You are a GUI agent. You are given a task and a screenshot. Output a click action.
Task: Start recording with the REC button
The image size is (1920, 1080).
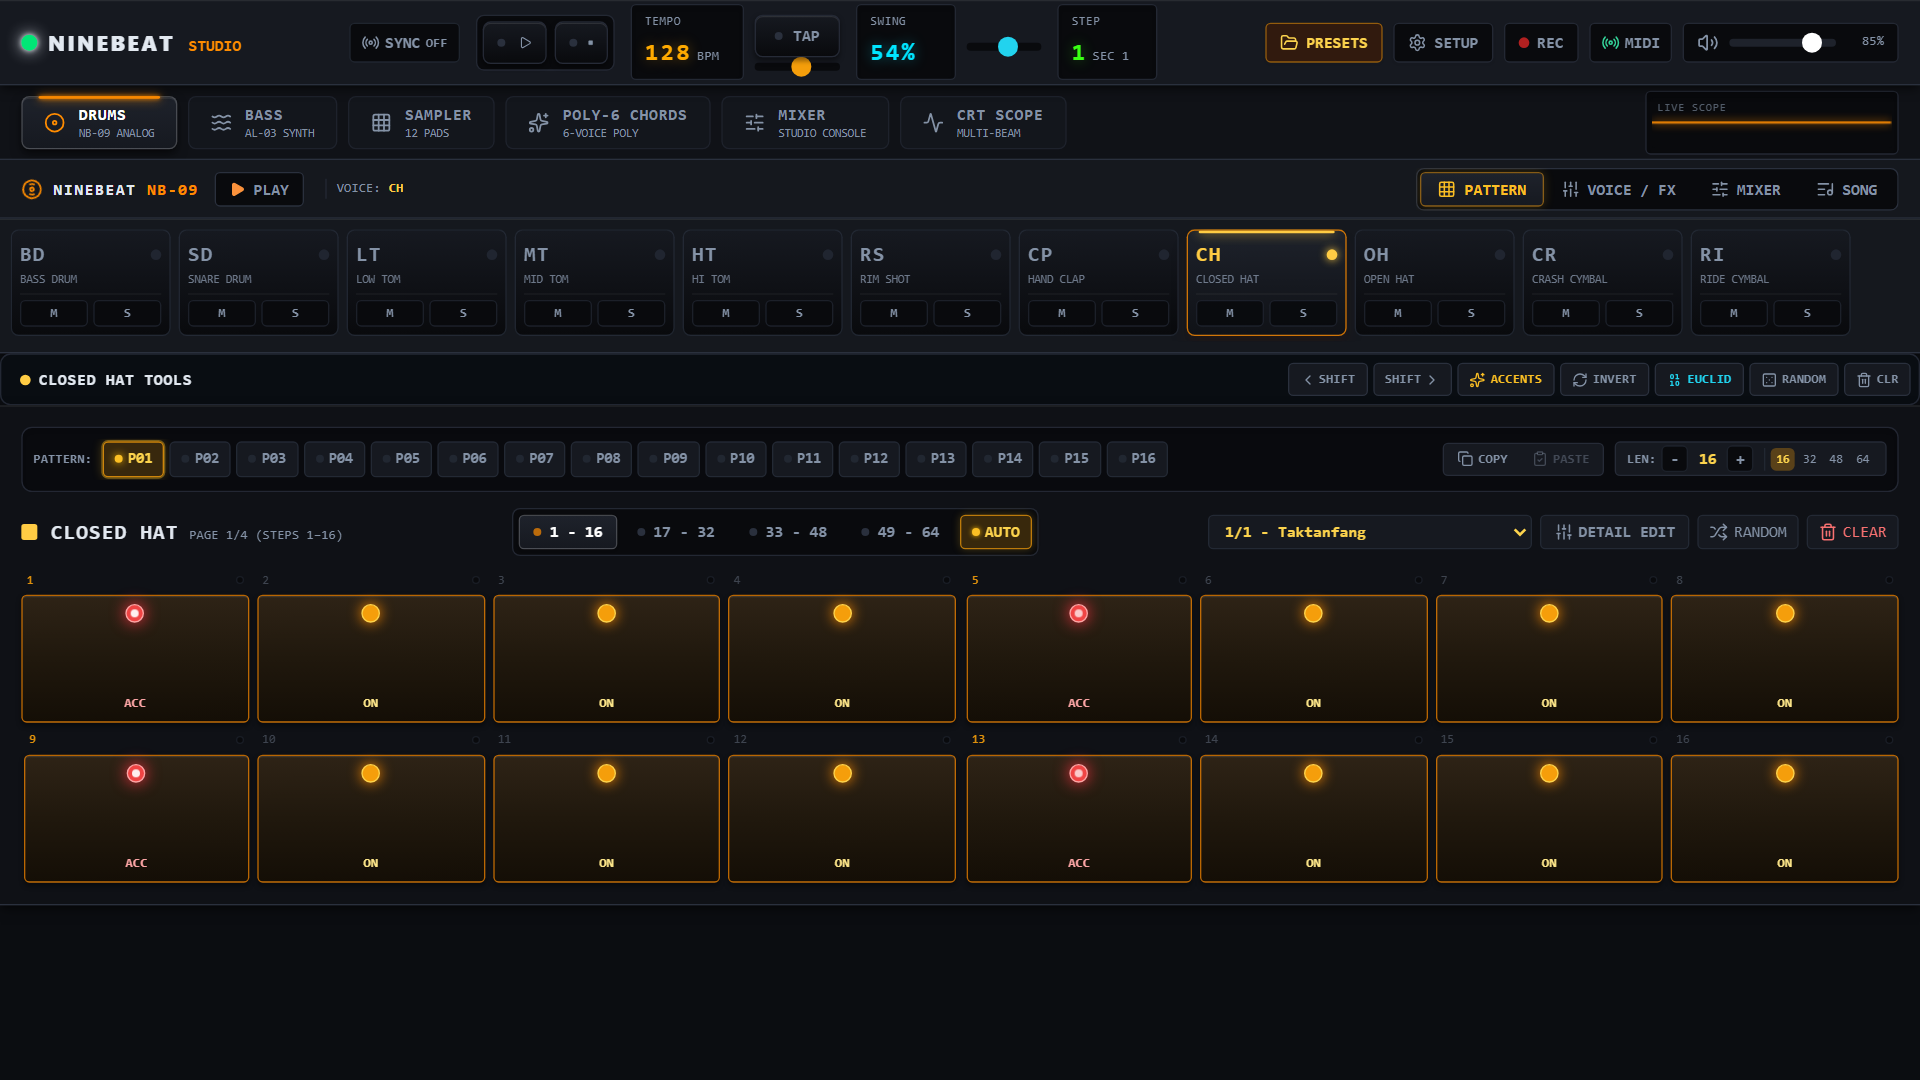[x=1541, y=43]
